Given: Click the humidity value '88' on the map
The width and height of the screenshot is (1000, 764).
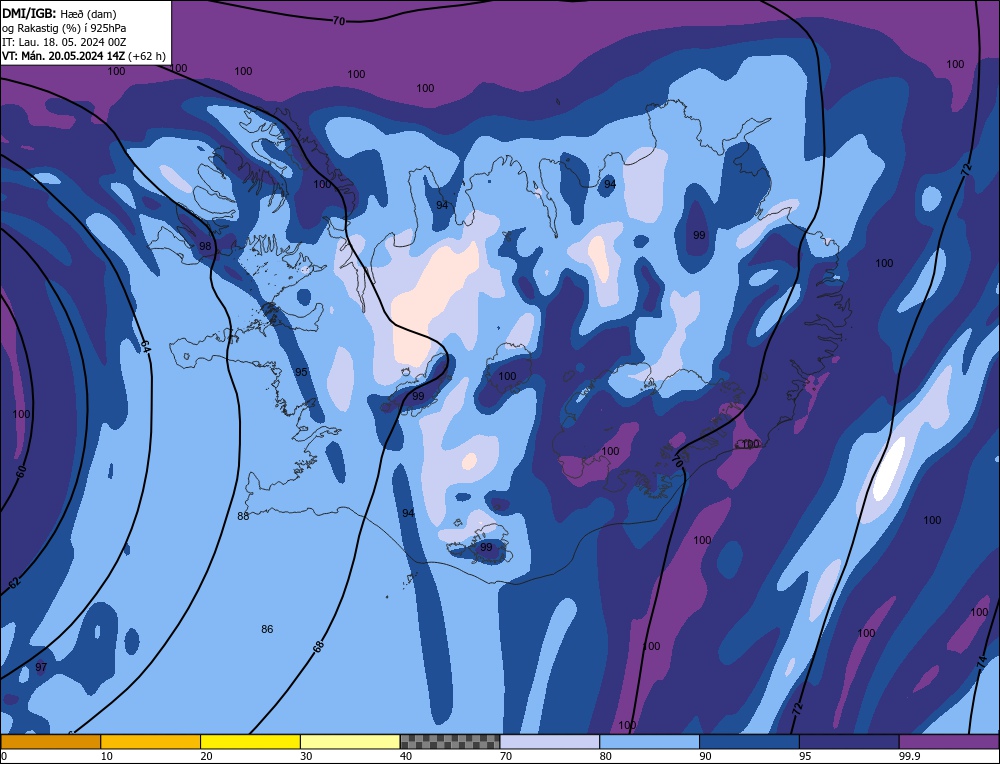Looking at the screenshot, I should click(243, 516).
